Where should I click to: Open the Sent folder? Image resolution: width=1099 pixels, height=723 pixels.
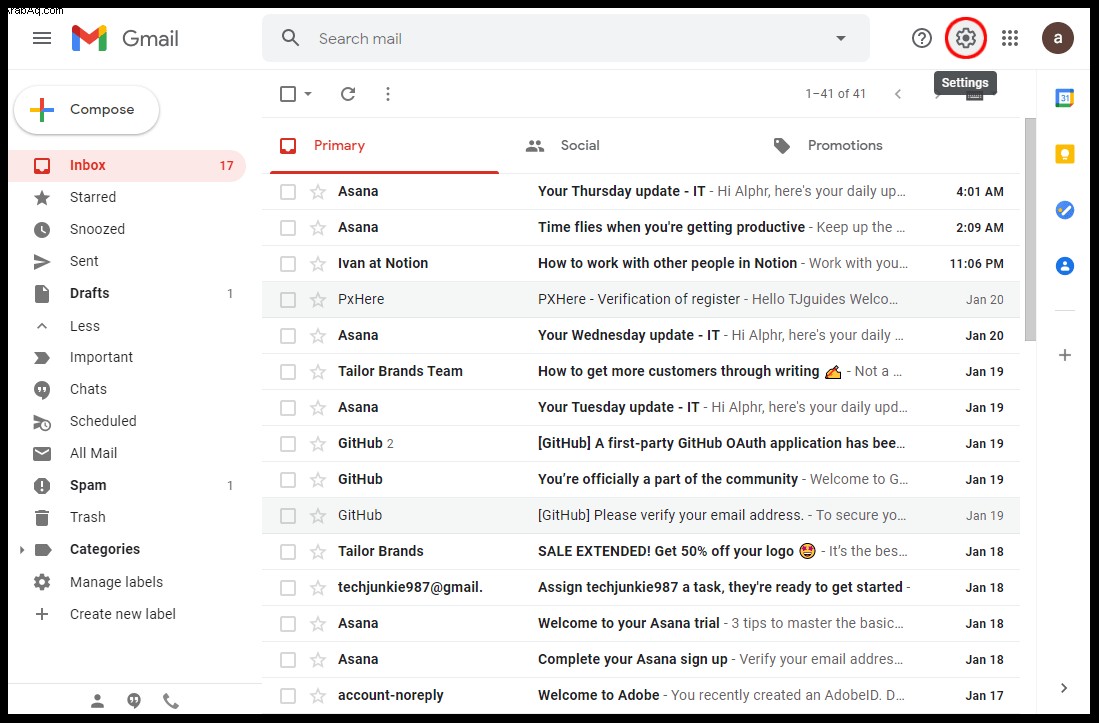pos(128,261)
